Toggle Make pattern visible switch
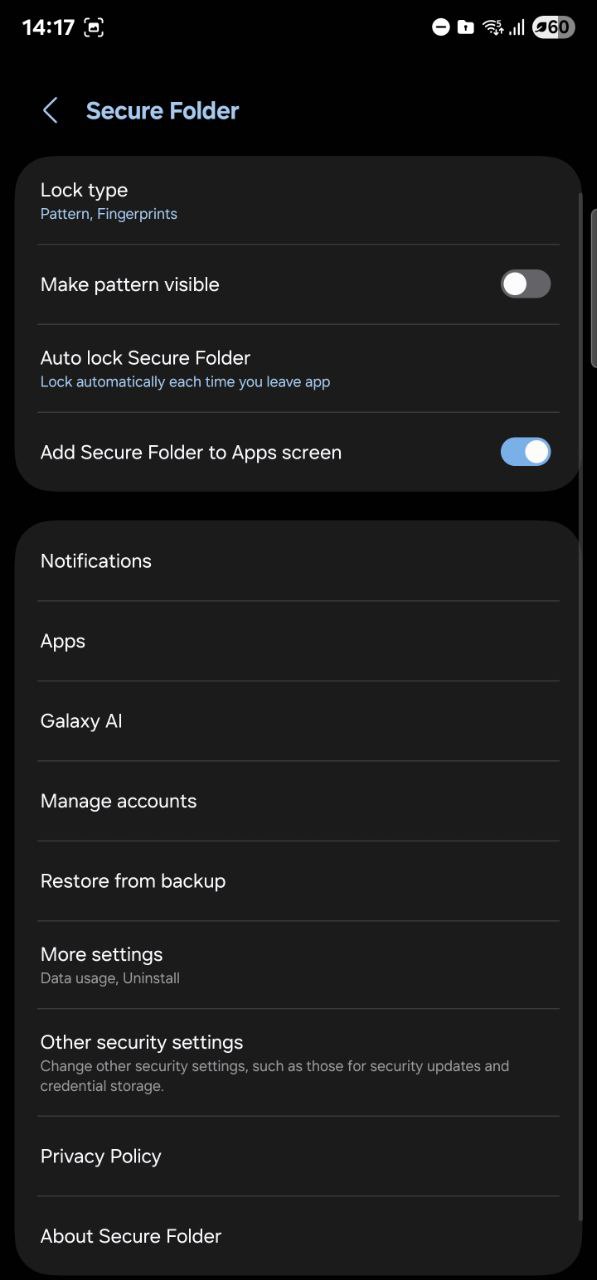The height and width of the screenshot is (1280, 597). 525,284
